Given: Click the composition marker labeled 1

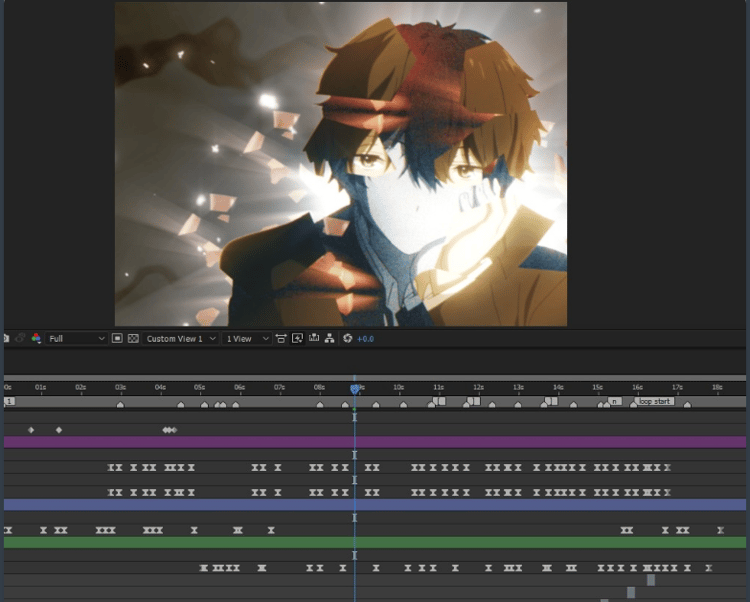Looking at the screenshot, I should (x=9, y=401).
